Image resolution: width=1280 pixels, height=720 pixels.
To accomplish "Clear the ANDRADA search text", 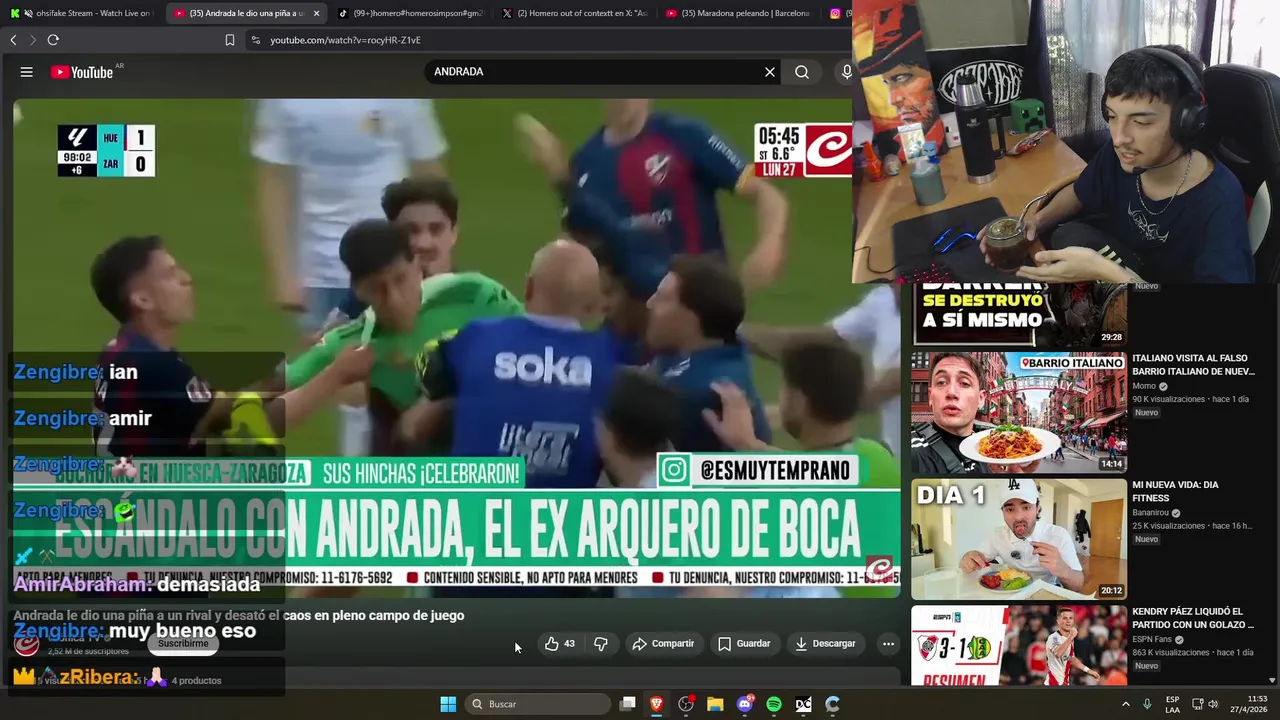I will (770, 72).
